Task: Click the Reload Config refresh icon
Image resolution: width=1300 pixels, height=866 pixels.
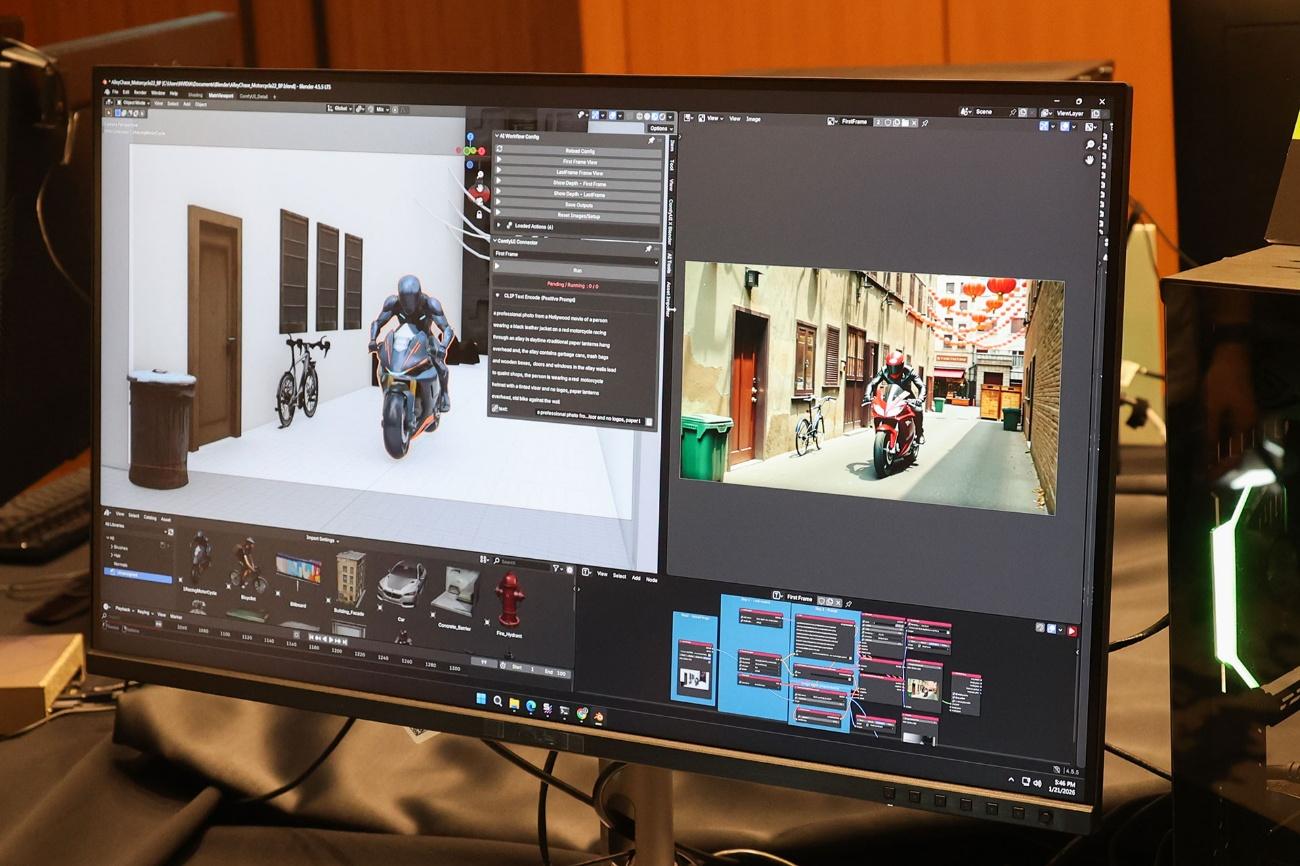Action: 500,150
